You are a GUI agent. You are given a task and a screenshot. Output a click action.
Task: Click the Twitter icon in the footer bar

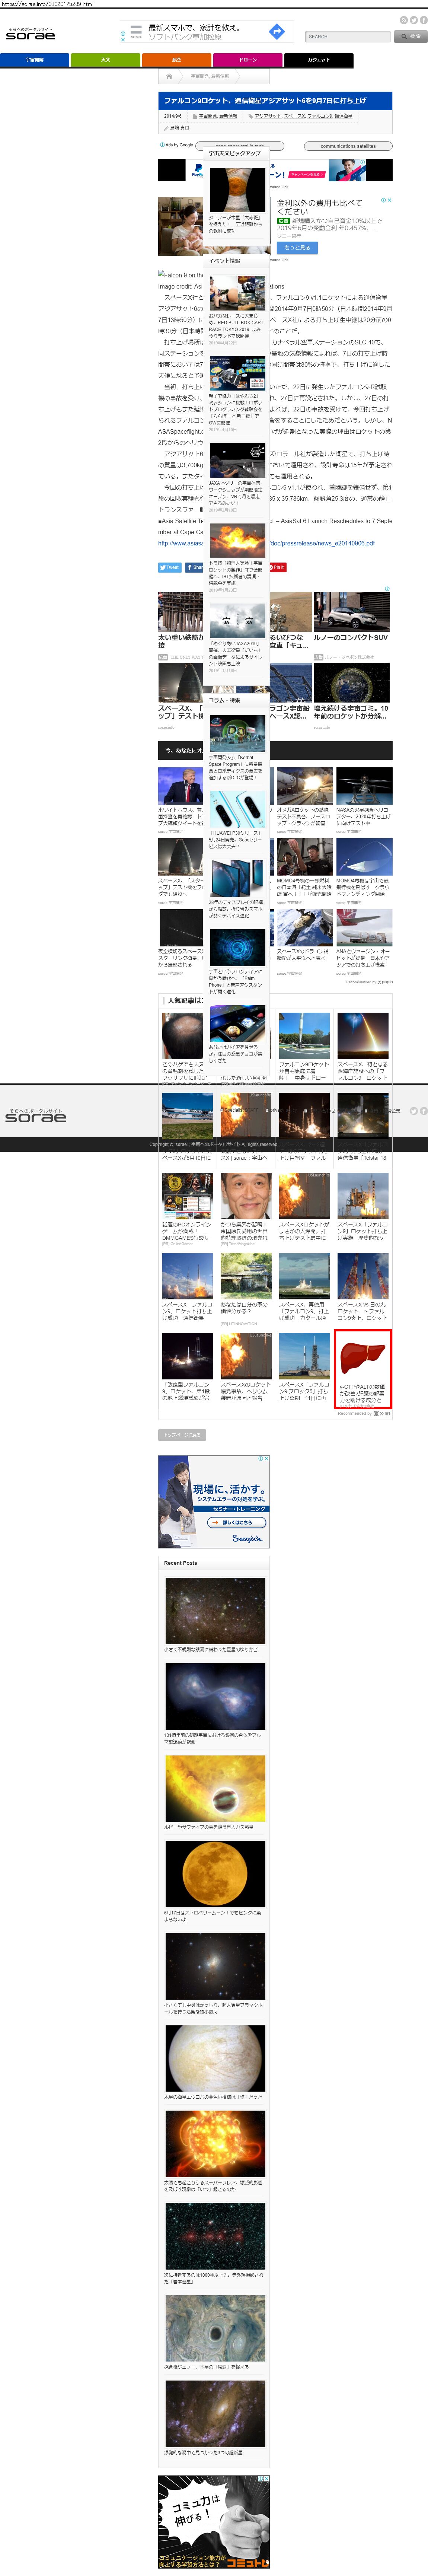tap(413, 1111)
